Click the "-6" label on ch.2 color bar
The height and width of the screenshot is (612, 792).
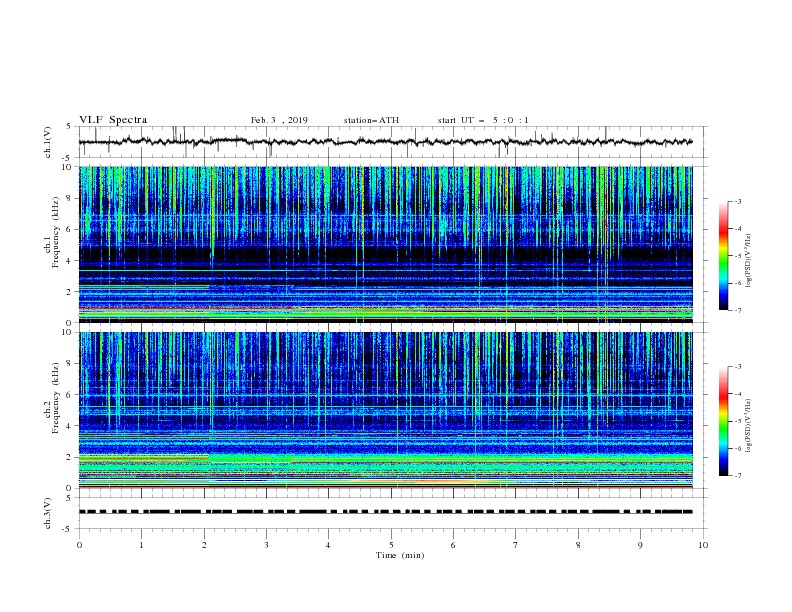click(x=738, y=448)
